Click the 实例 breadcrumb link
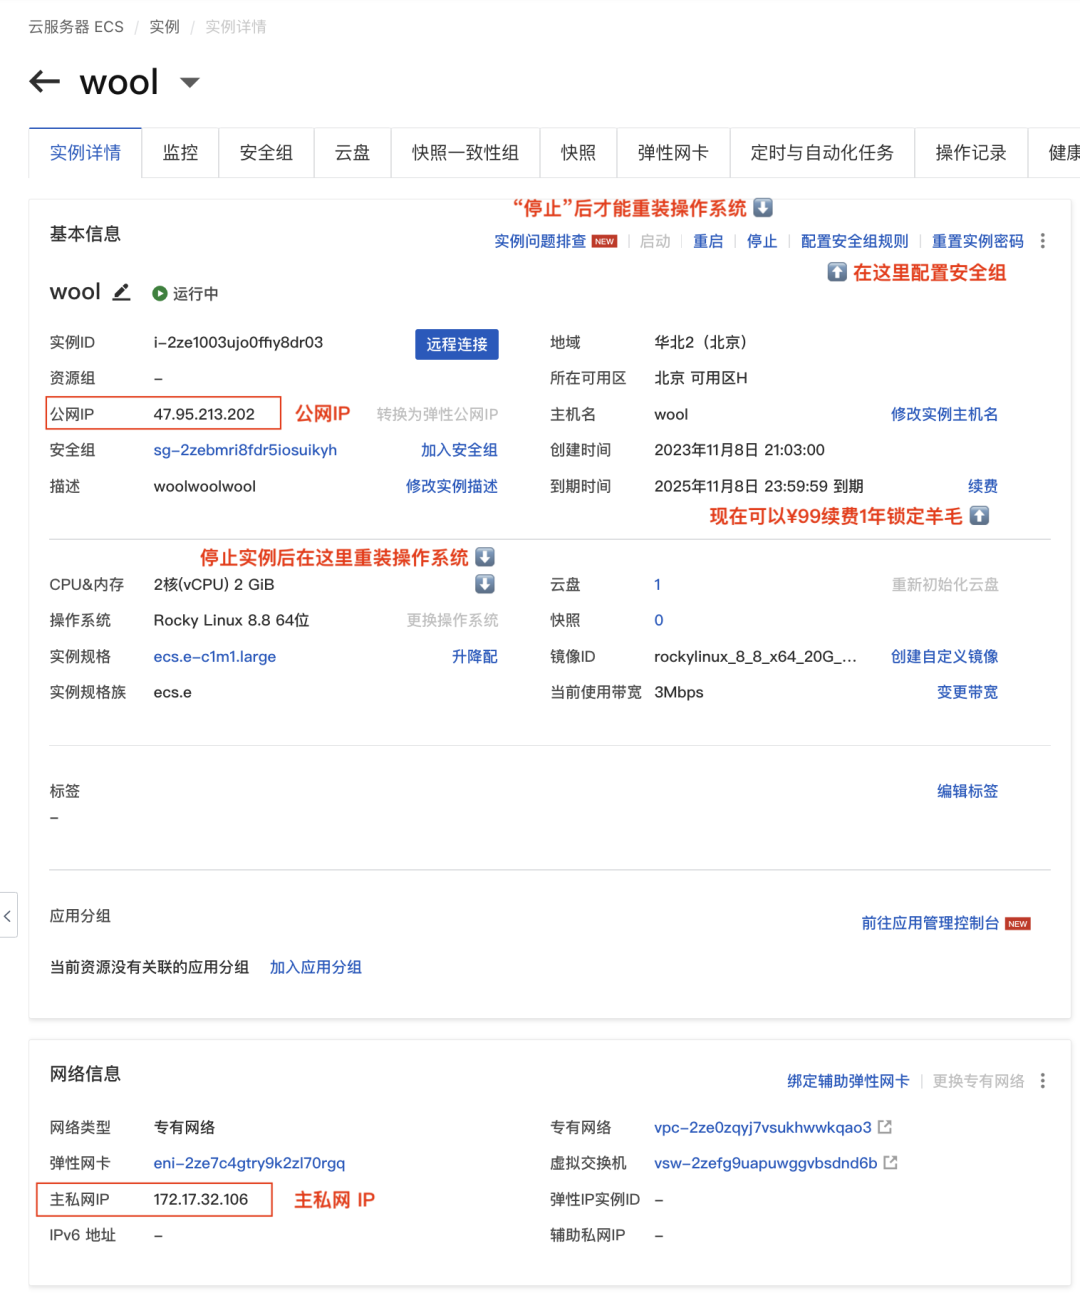The image size is (1080, 1298). tap(164, 26)
